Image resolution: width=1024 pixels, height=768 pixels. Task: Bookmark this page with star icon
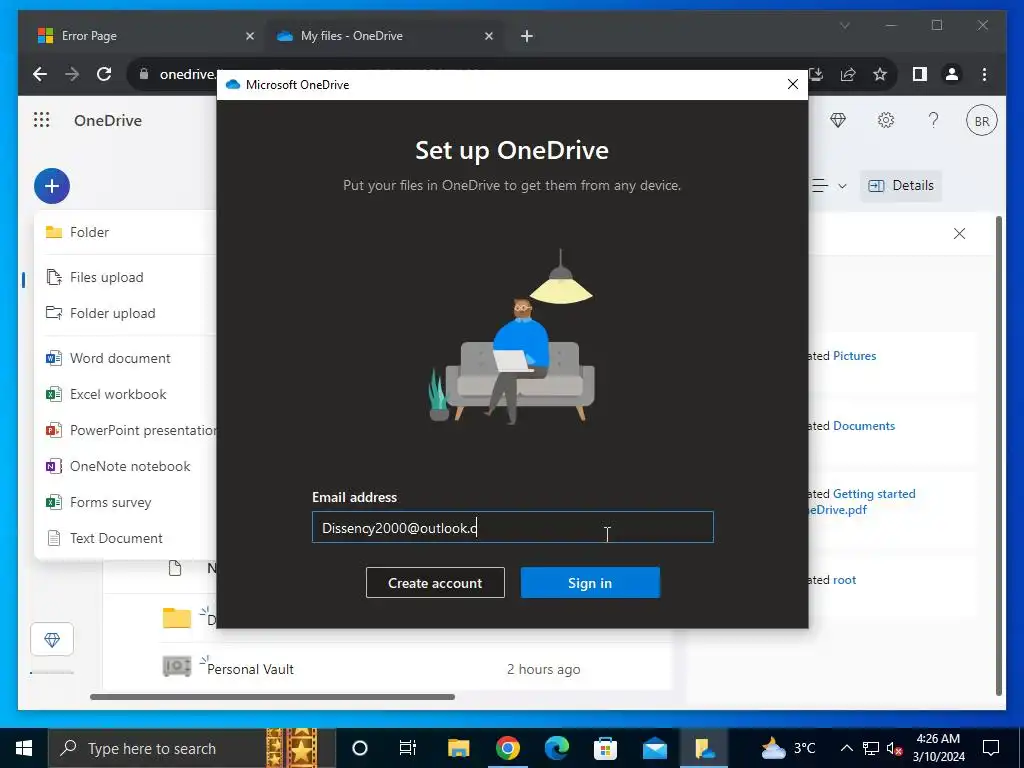(880, 74)
